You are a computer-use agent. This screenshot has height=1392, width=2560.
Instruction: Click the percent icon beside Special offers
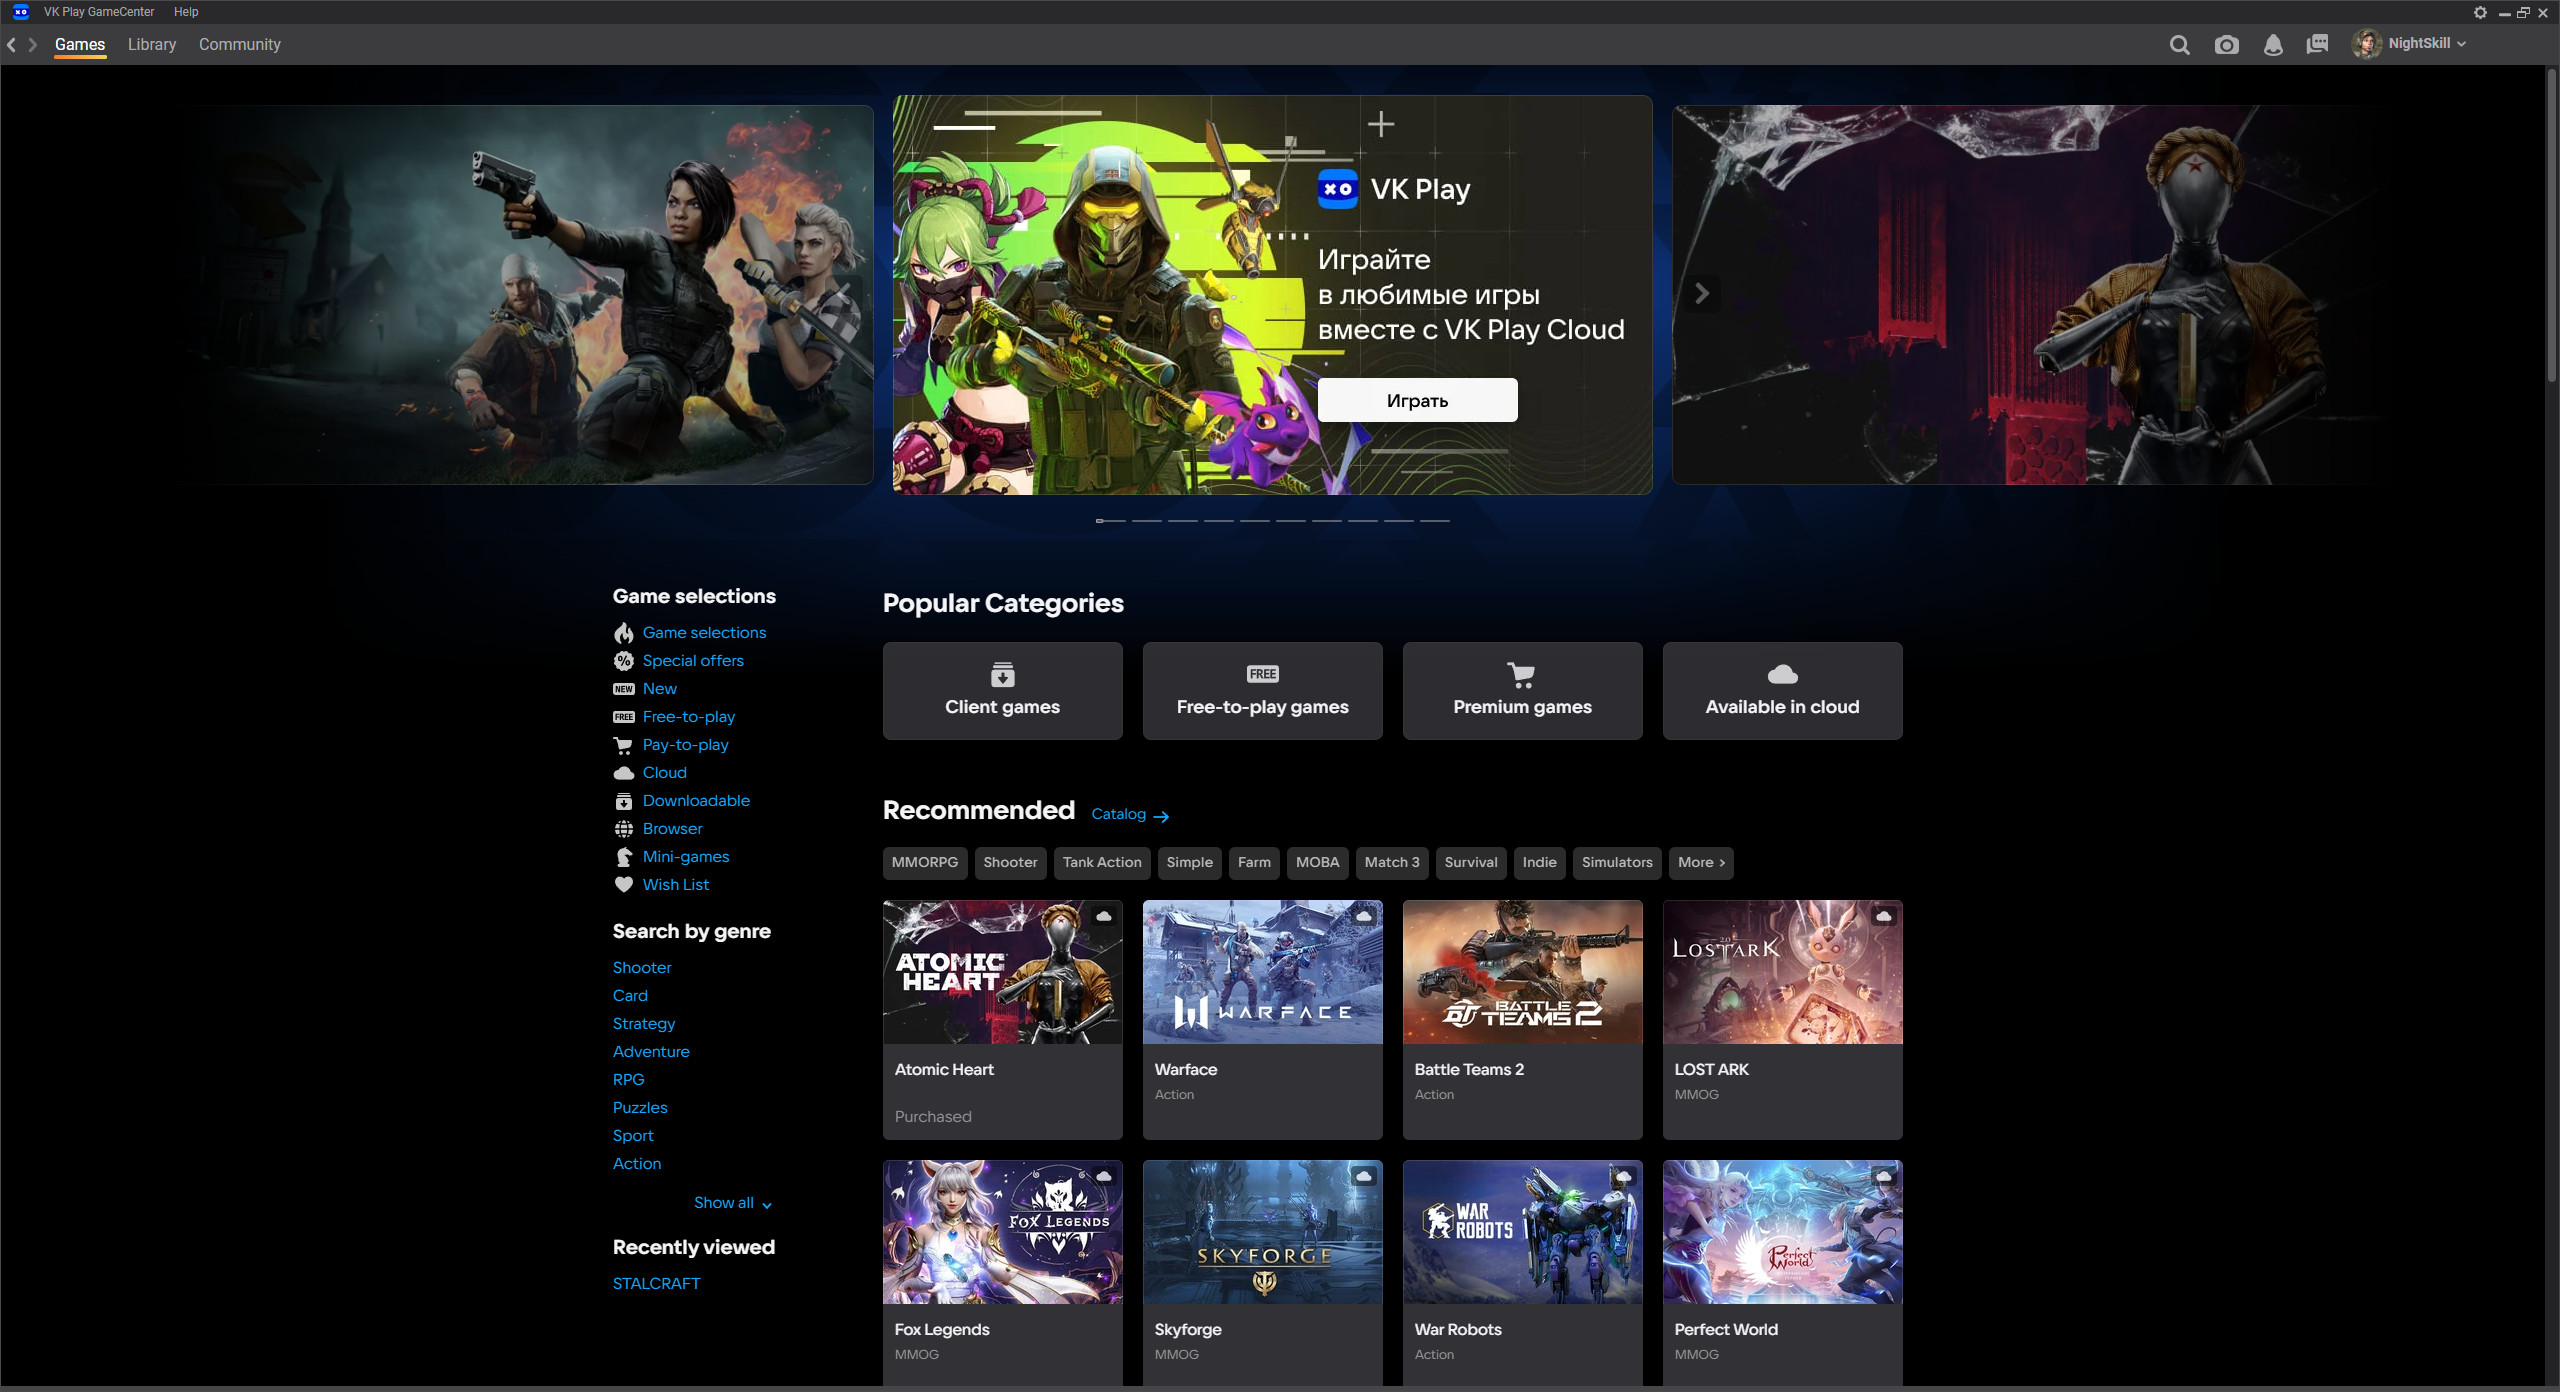point(624,661)
